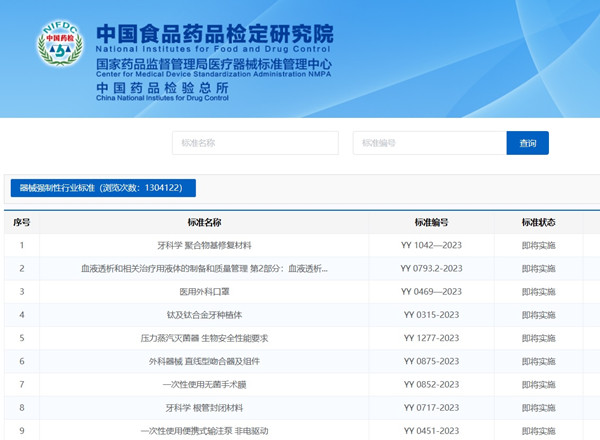
Task: Click standard number YY 0451-2023
Action: [x=431, y=431]
